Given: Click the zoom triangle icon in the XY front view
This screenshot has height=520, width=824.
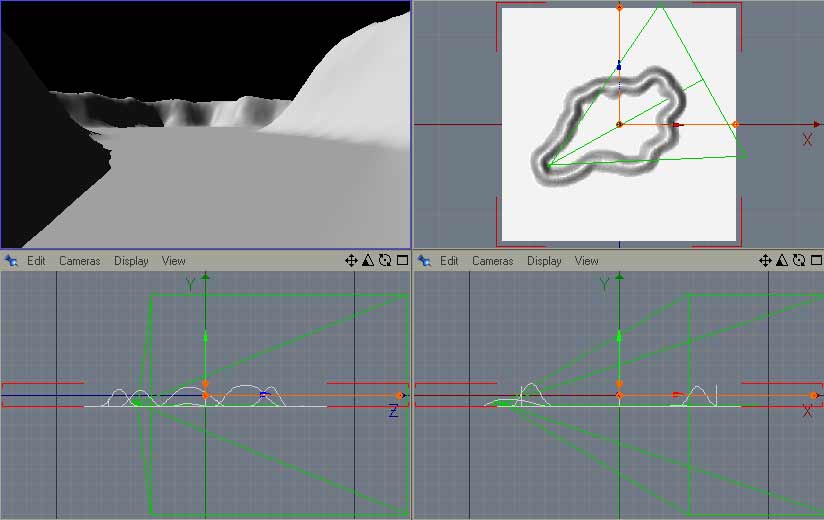Looking at the screenshot, I should (782, 261).
